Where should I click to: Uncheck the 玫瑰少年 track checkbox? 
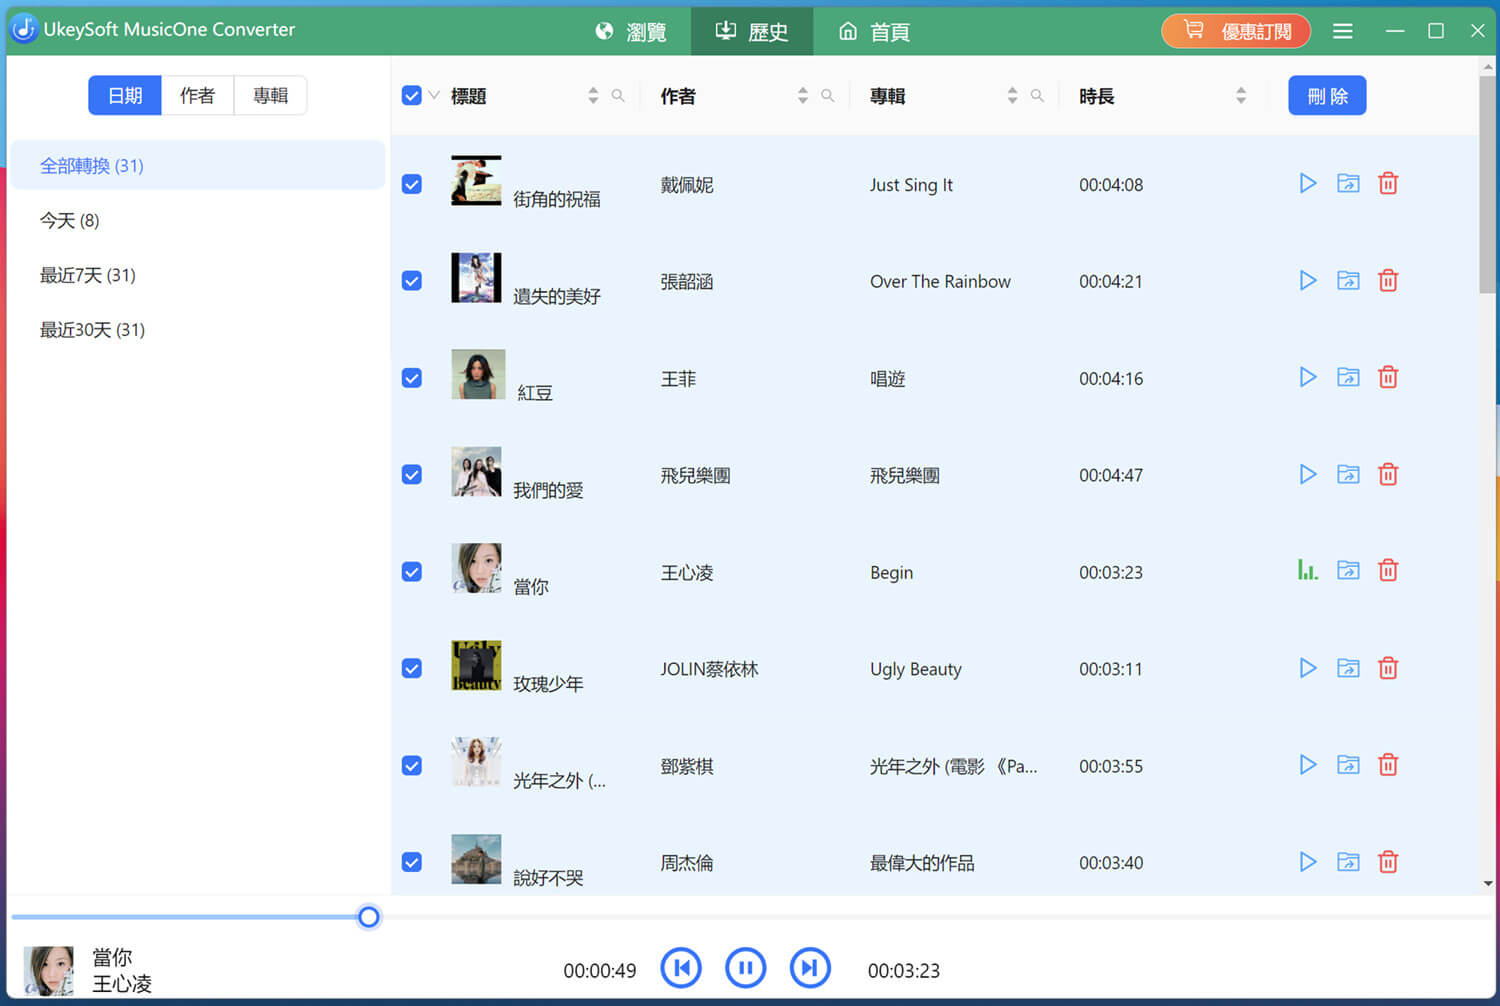[x=411, y=668]
